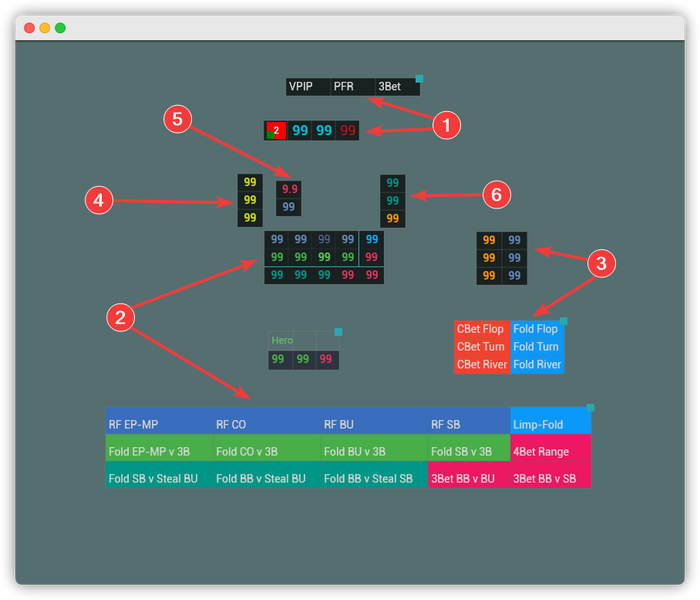Choose Fold BB v Steal SB cell
This screenshot has width=700, height=600.
coord(375,475)
